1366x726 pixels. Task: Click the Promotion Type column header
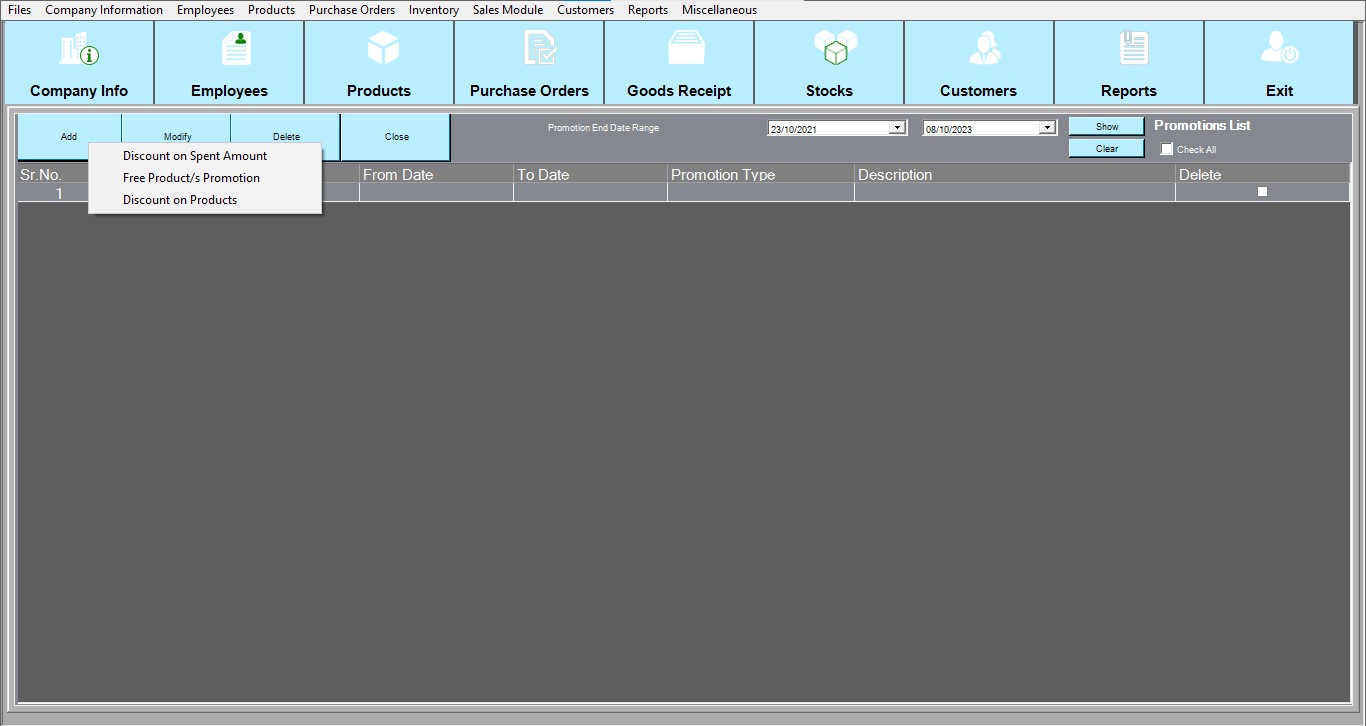point(723,175)
